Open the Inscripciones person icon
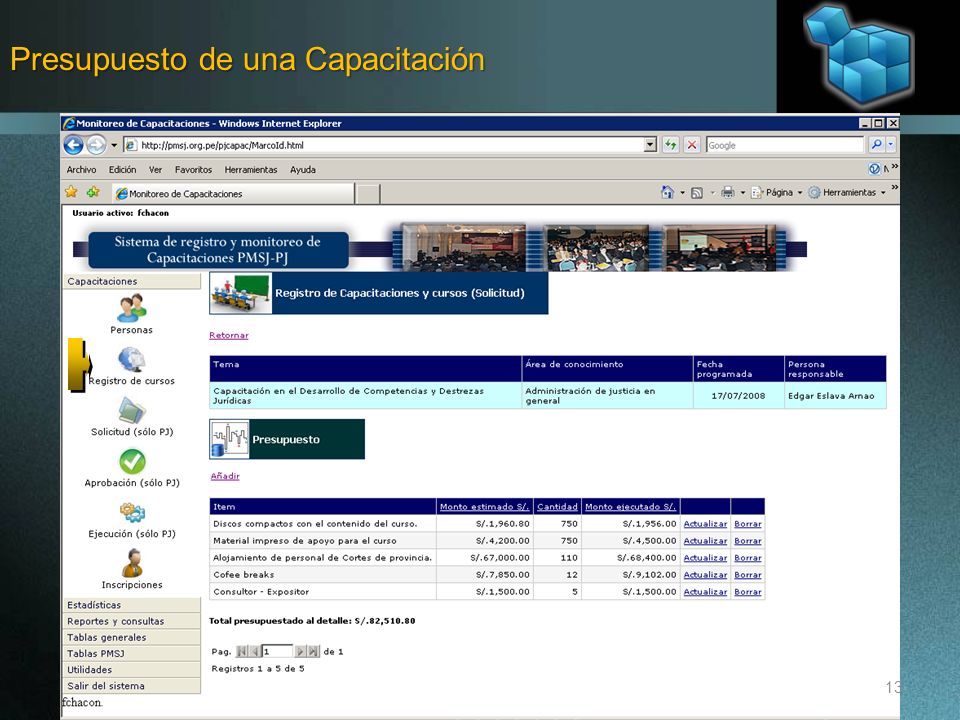The height and width of the screenshot is (720, 960). pyautogui.click(x=132, y=563)
